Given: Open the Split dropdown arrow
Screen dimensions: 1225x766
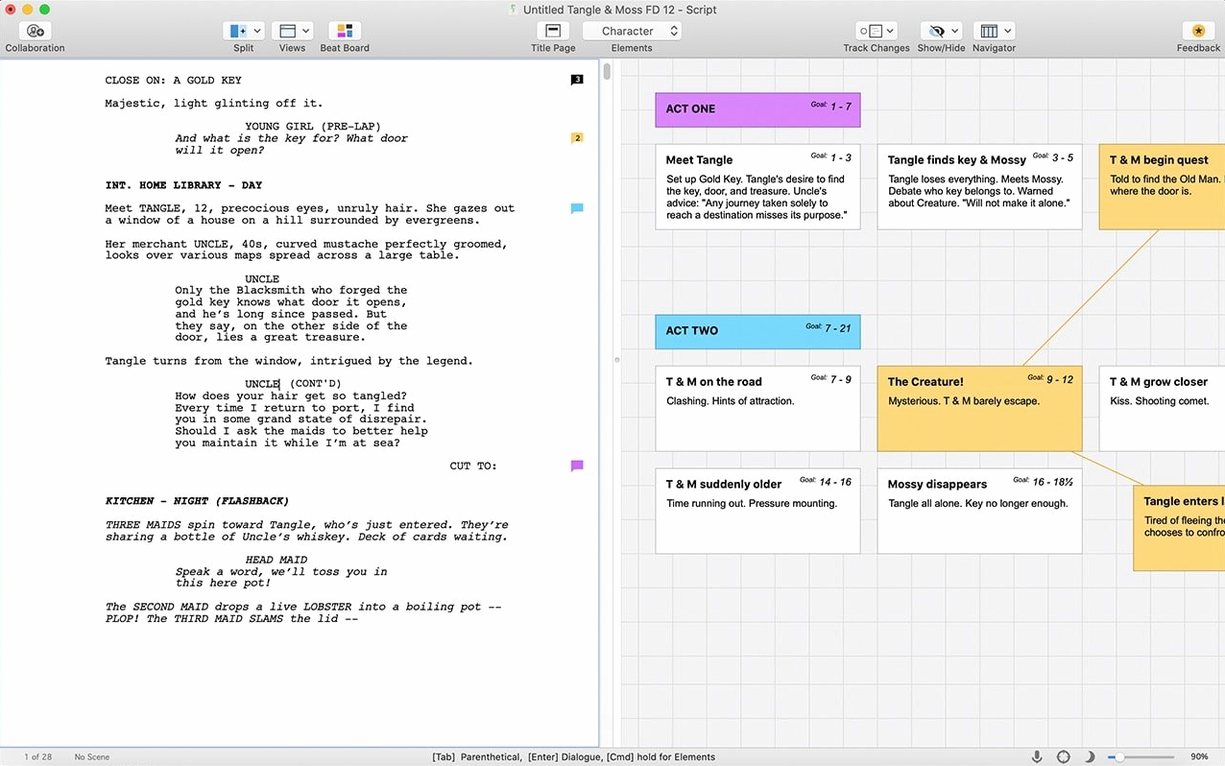Looking at the screenshot, I should [x=257, y=31].
